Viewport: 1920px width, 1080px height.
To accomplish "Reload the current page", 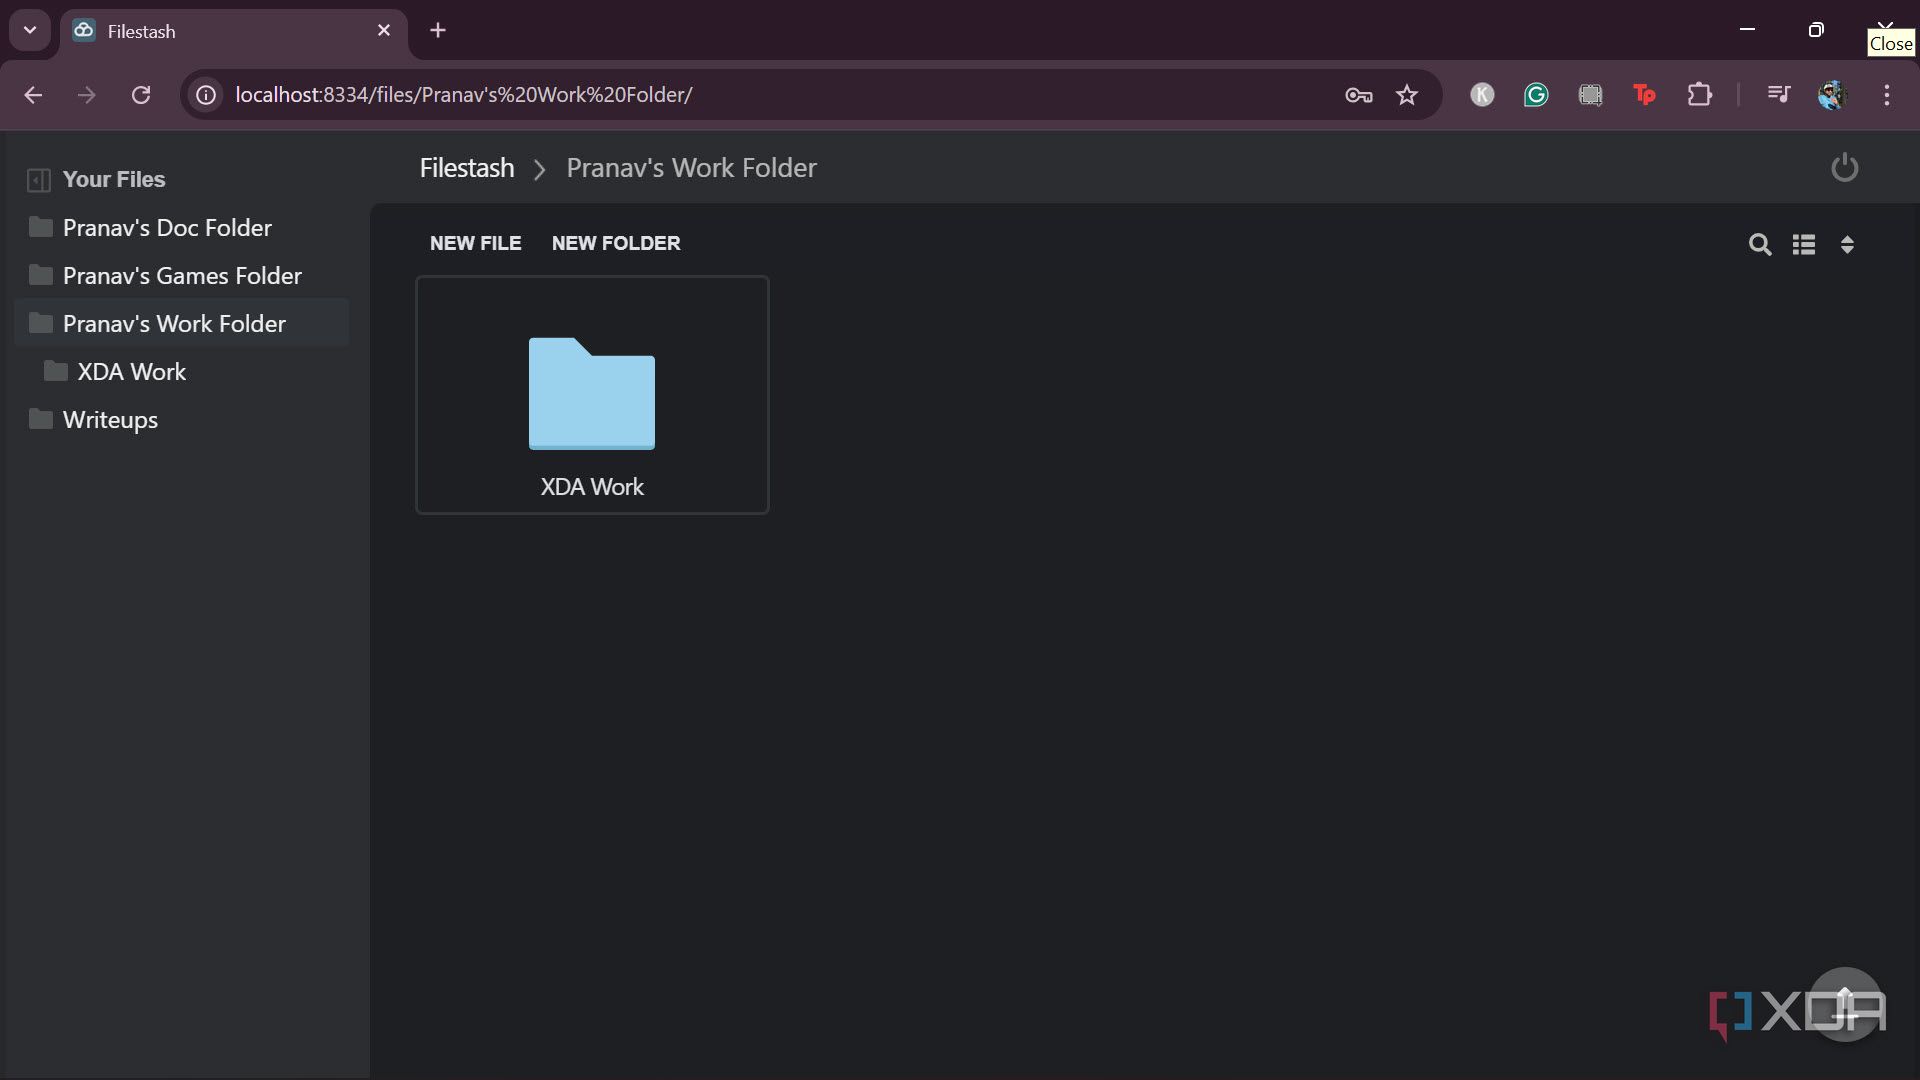I will coord(141,95).
